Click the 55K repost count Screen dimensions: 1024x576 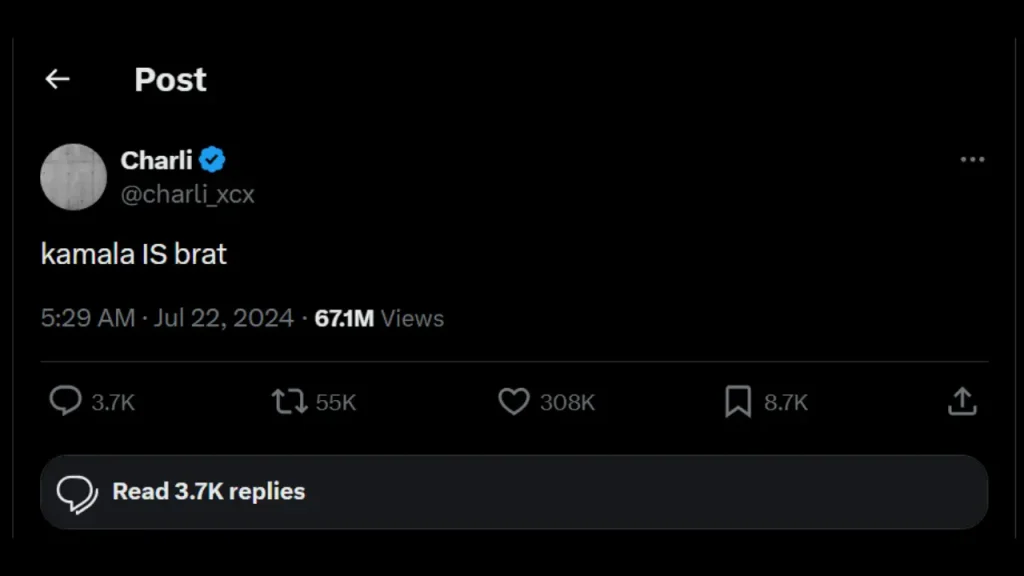point(336,403)
